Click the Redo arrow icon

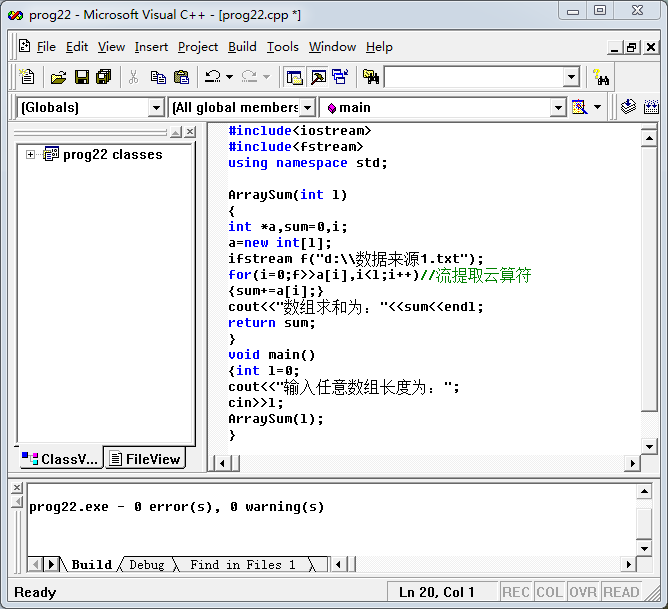click(x=249, y=77)
